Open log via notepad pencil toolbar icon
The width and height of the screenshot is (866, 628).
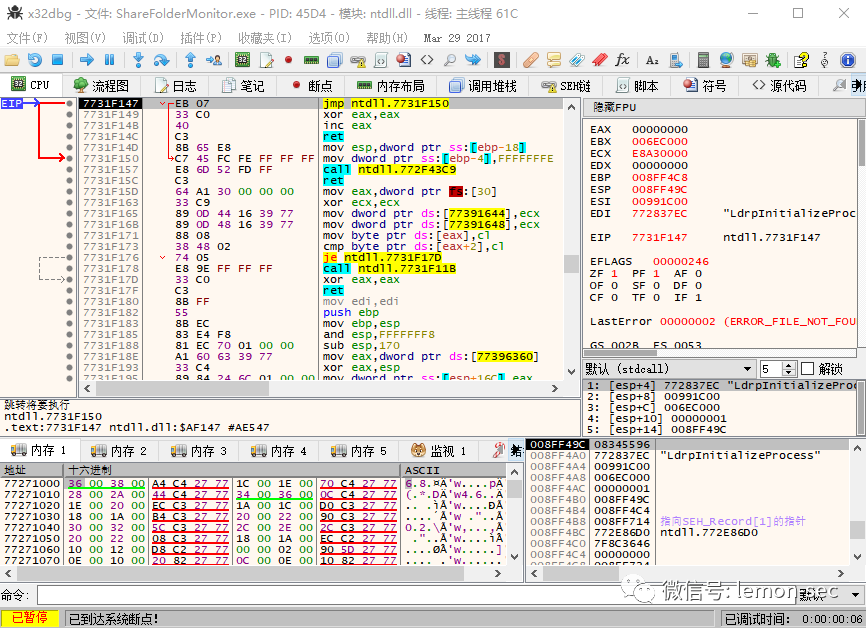coord(266,60)
